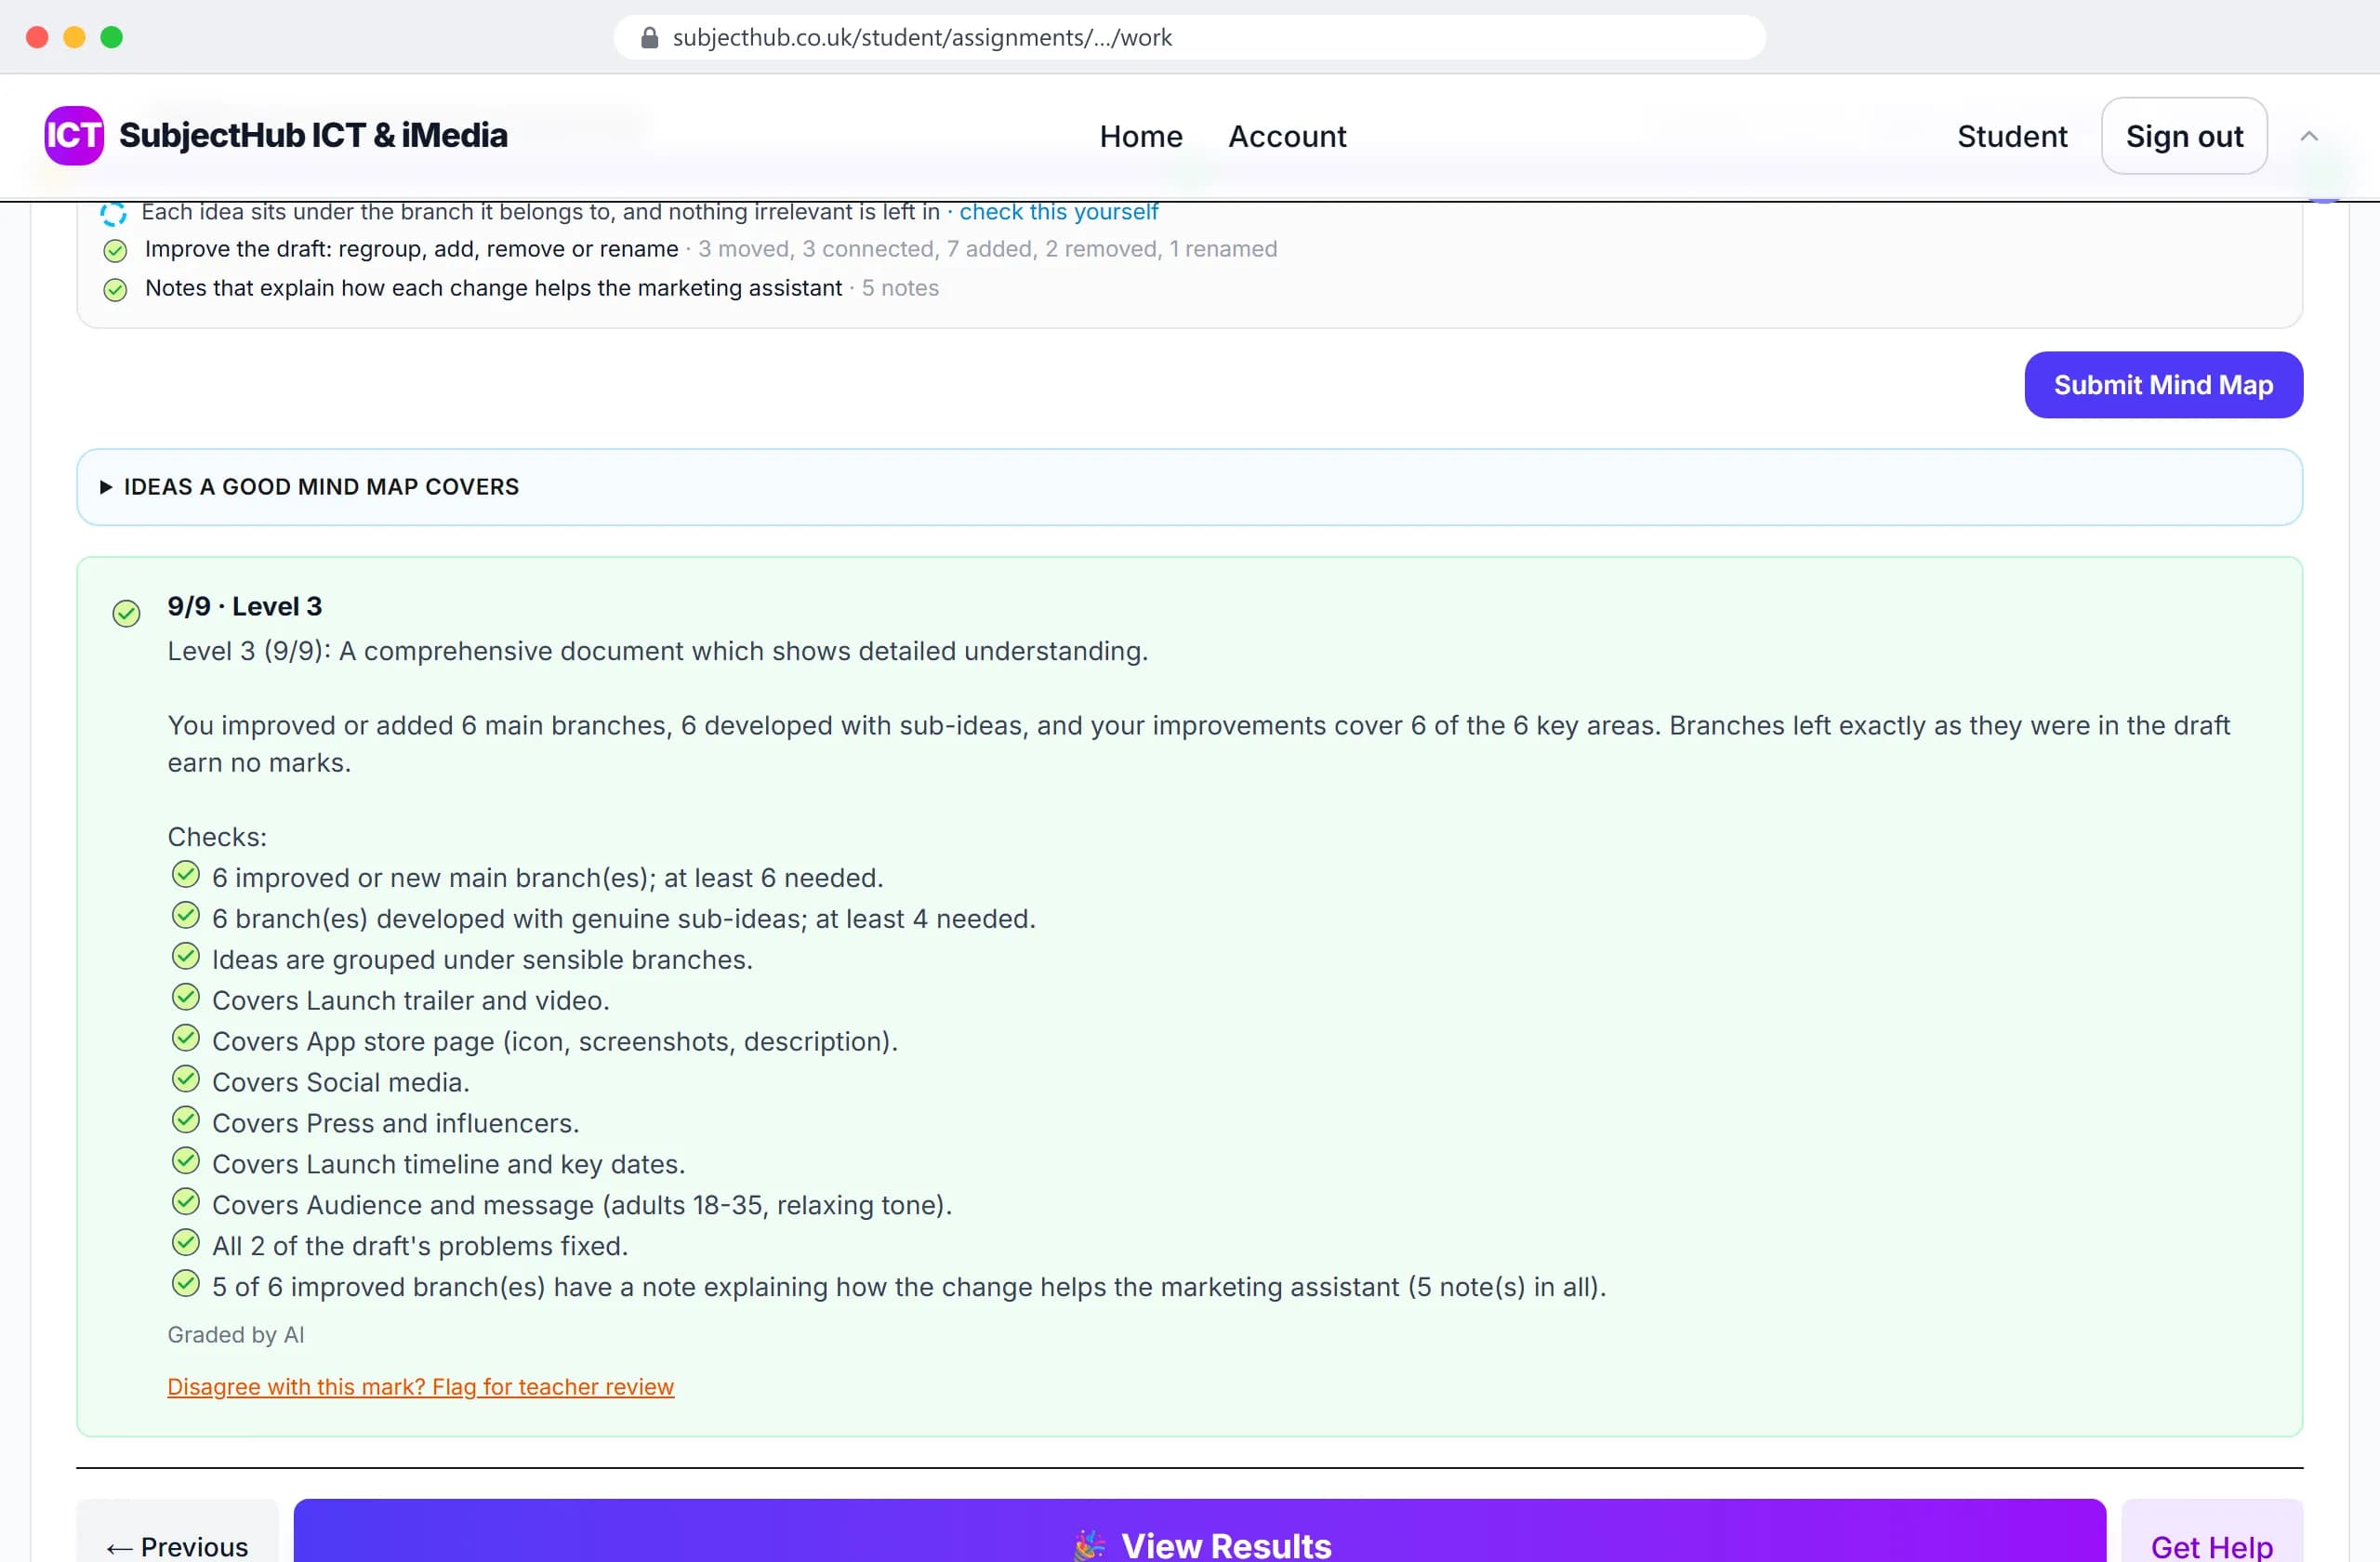
Task: Click the Student role label
Action: [2012, 136]
